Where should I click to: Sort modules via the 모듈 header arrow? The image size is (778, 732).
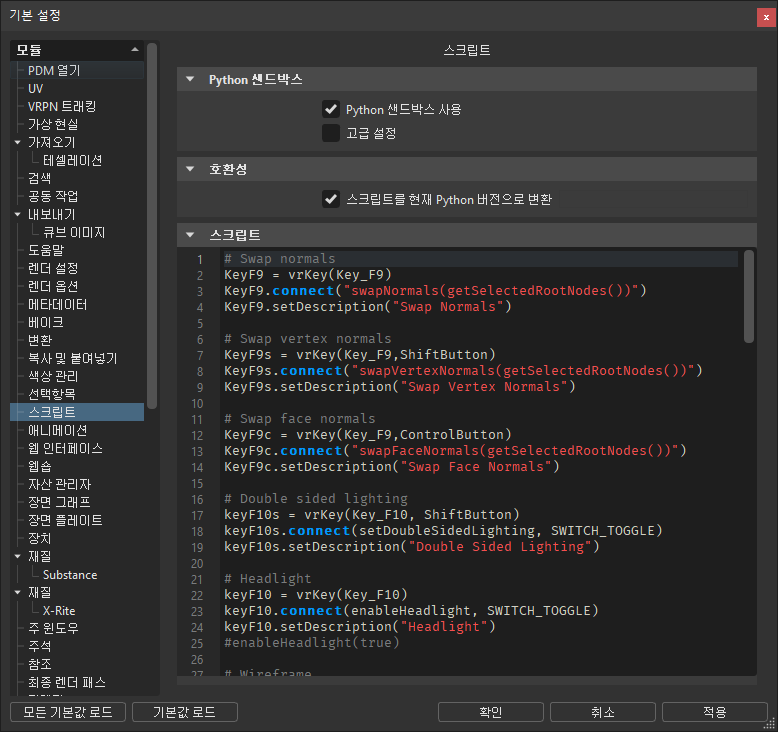pos(134,50)
